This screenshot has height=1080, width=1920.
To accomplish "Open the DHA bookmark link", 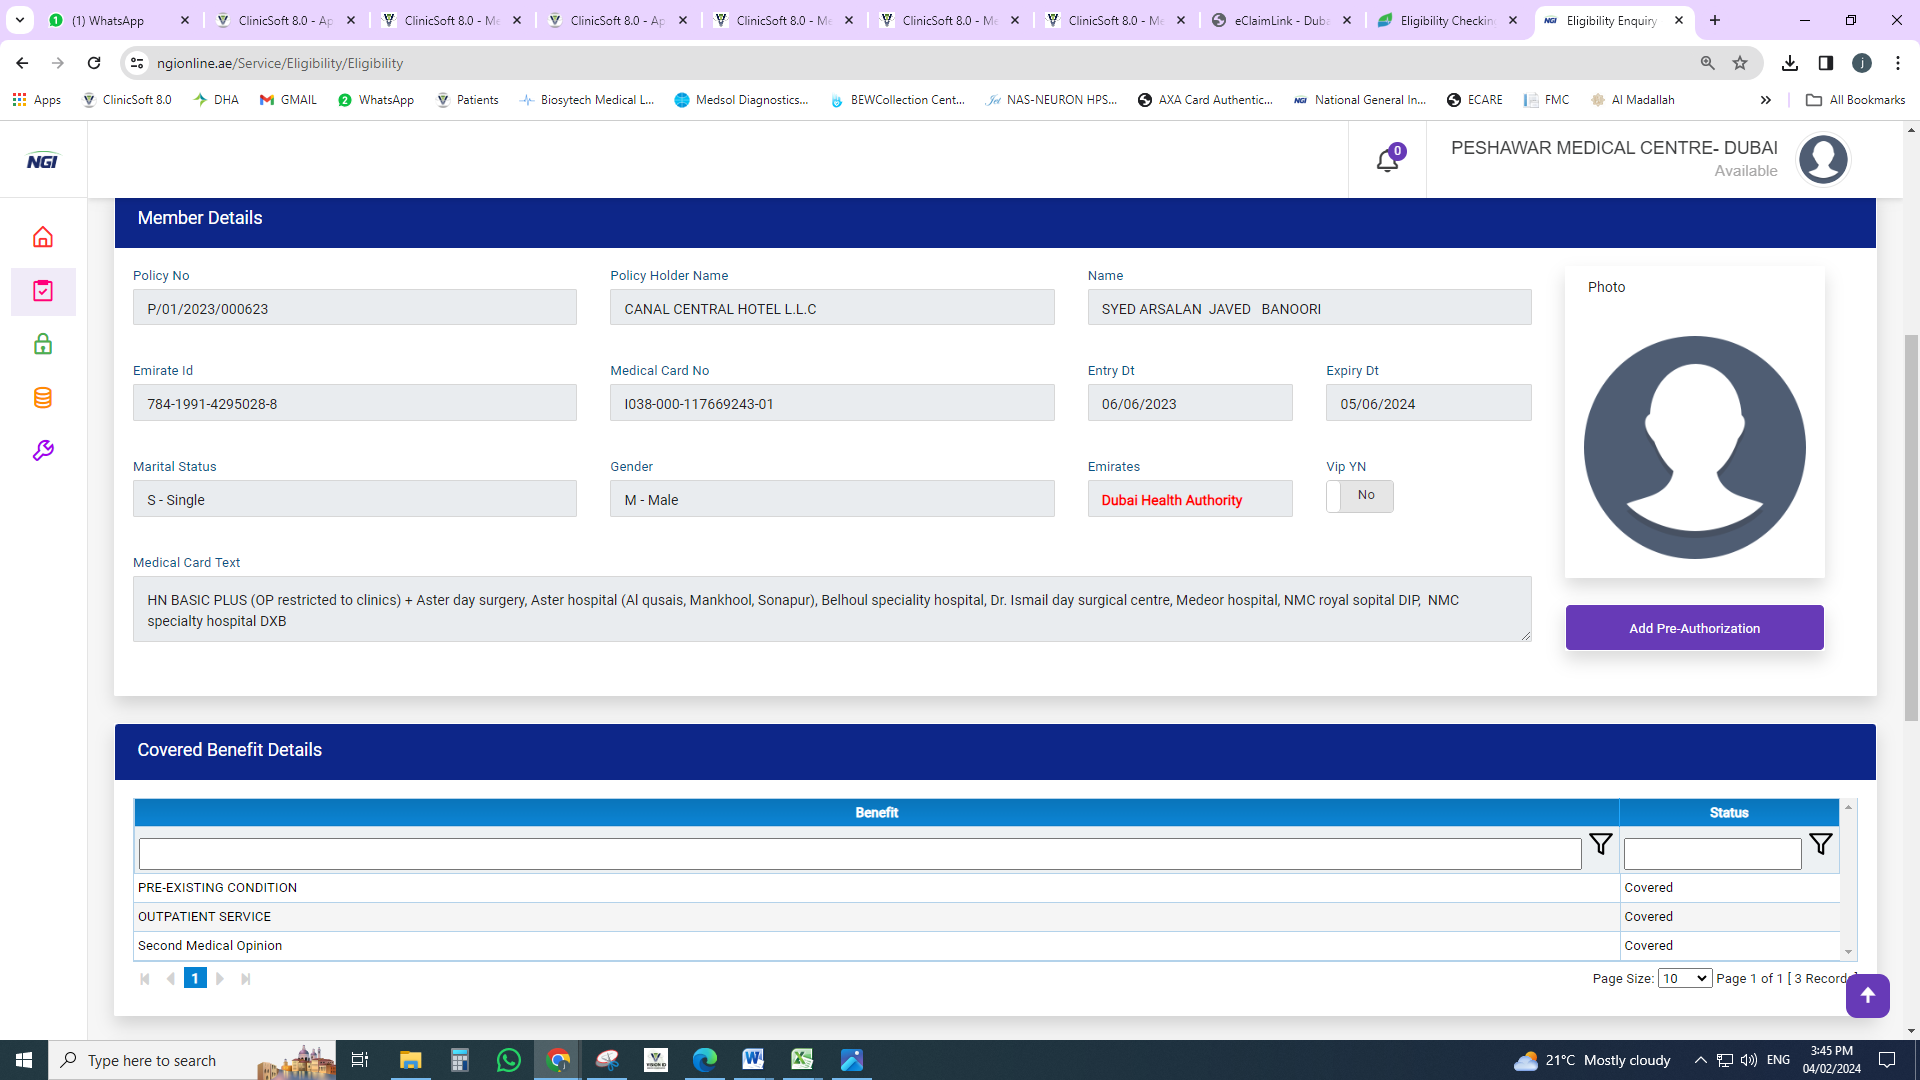I will pyautogui.click(x=217, y=100).
